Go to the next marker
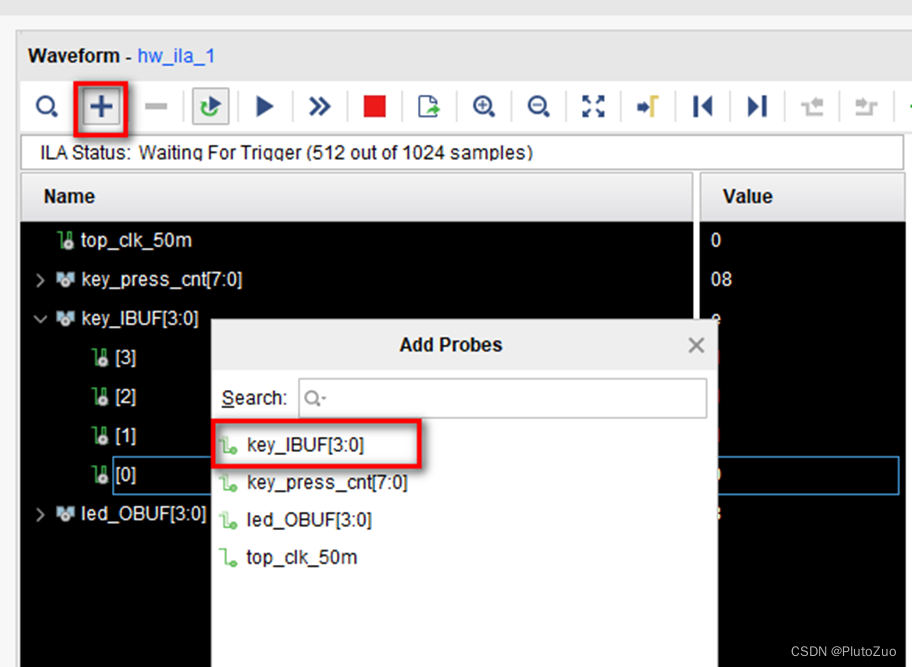The image size is (912, 667). coord(756,106)
